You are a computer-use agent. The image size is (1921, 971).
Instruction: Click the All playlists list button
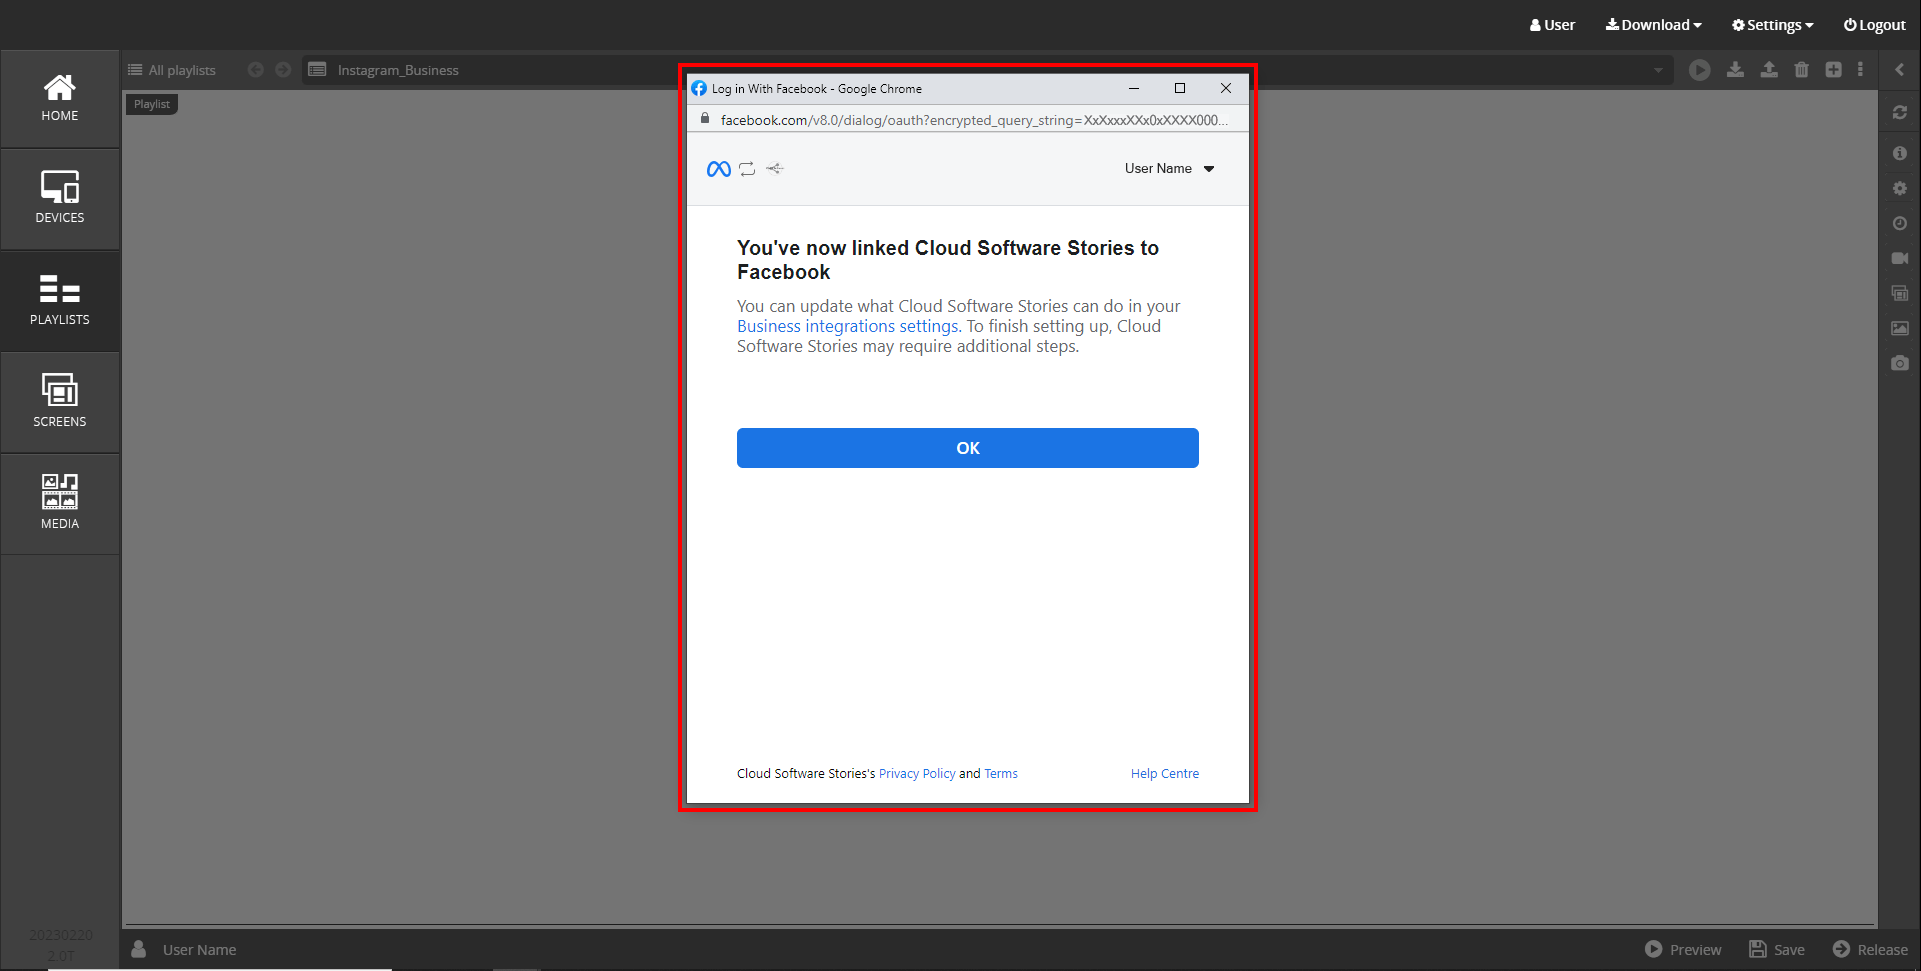pyautogui.click(x=172, y=70)
